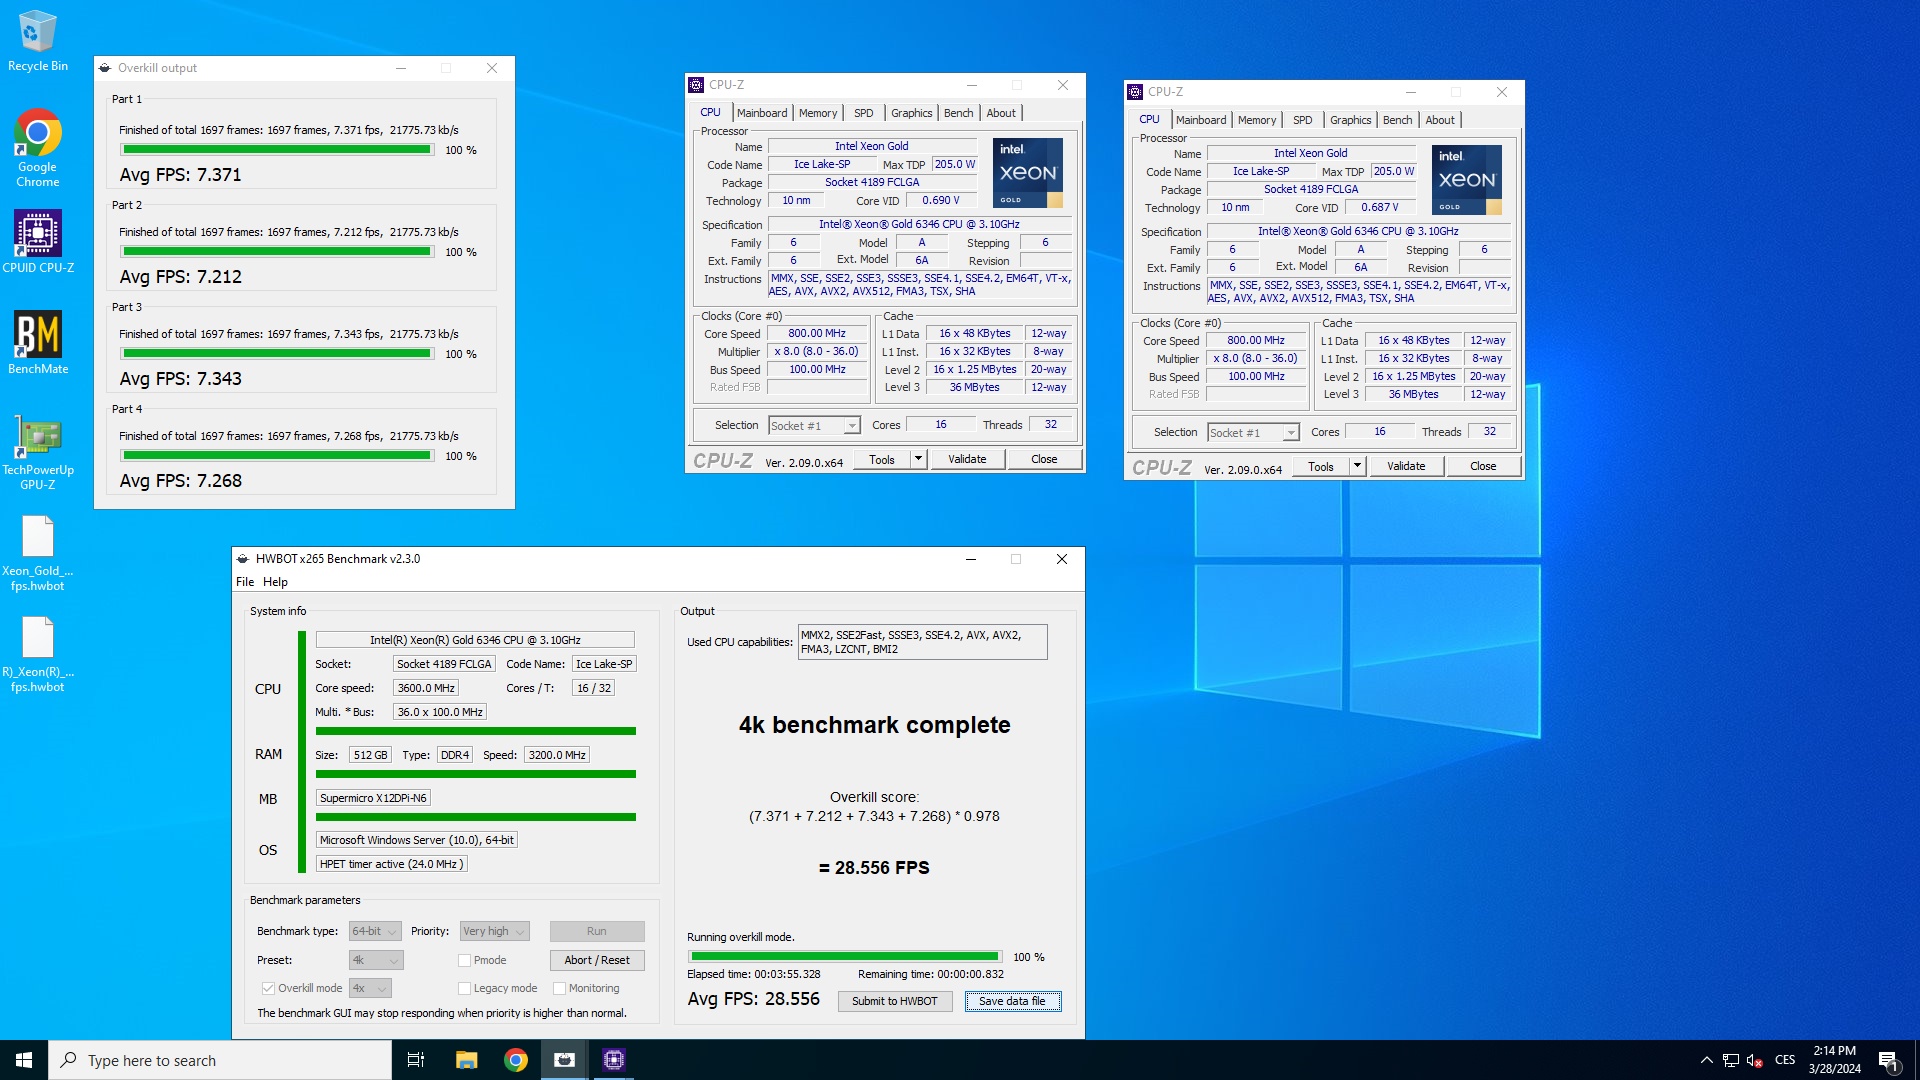Open the File menu in HWBOT

point(245,582)
